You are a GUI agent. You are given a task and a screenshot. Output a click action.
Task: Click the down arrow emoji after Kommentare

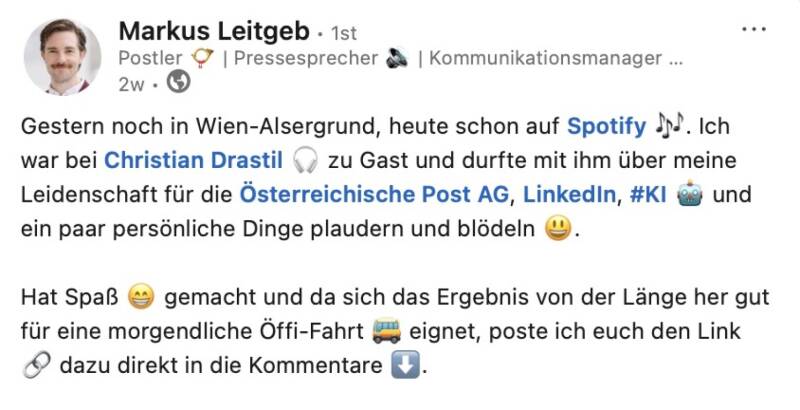(x=400, y=365)
